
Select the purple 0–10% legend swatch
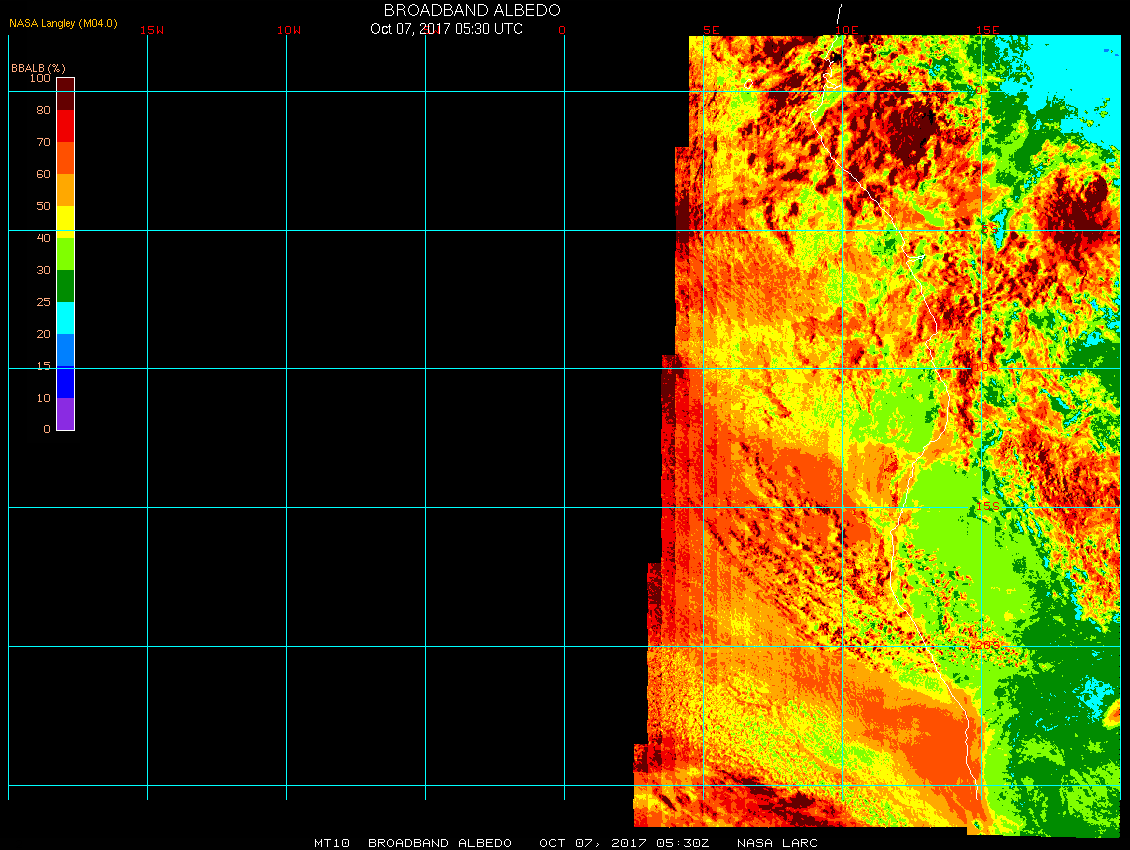pos(65,414)
